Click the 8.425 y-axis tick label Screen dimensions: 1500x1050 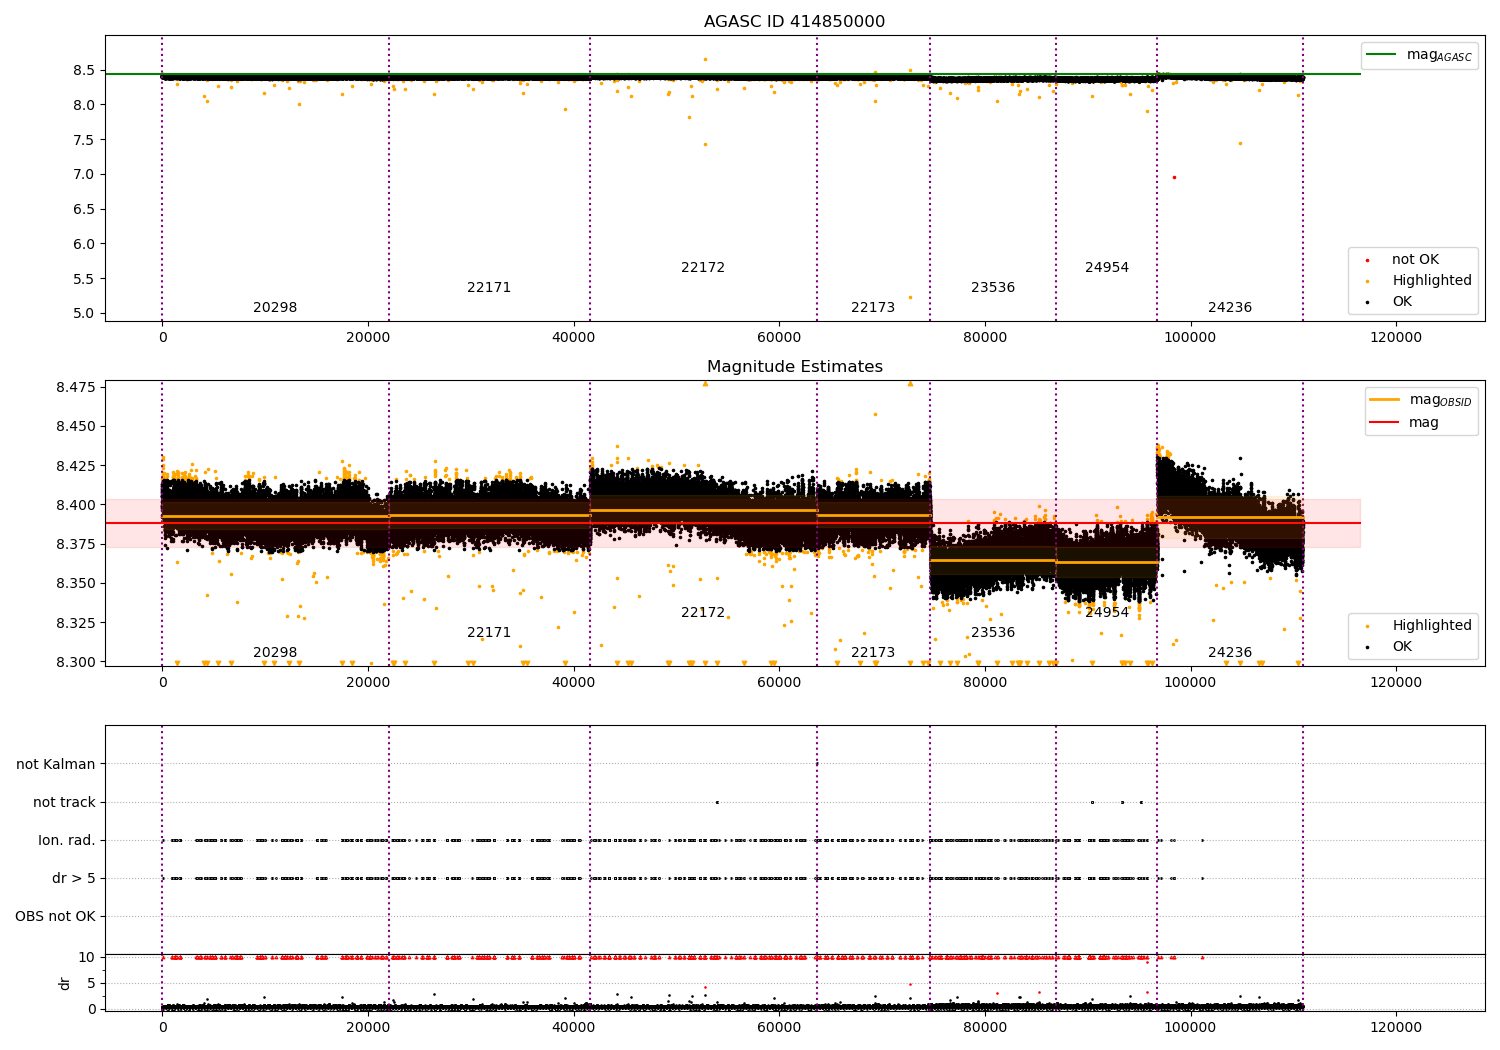tap(77, 466)
